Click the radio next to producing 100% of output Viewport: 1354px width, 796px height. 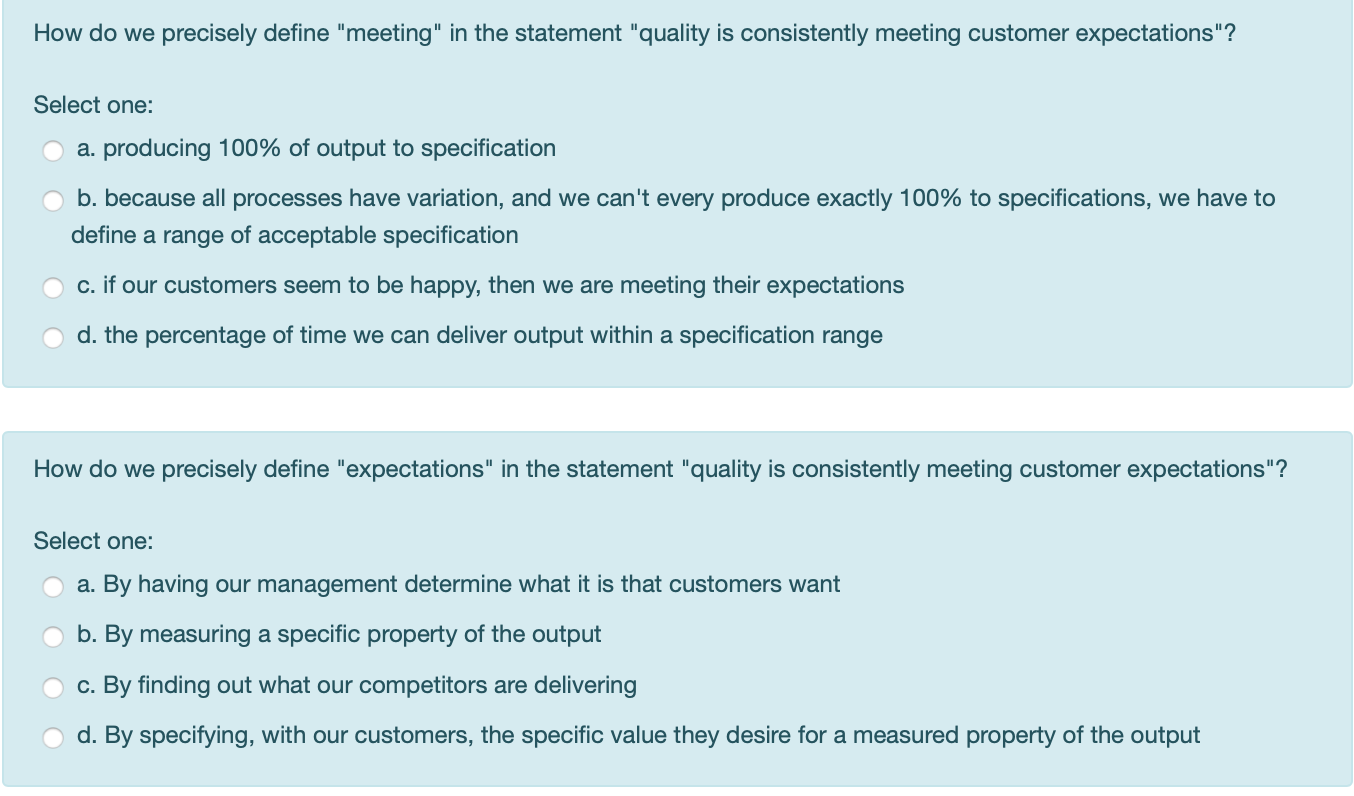click(x=53, y=151)
